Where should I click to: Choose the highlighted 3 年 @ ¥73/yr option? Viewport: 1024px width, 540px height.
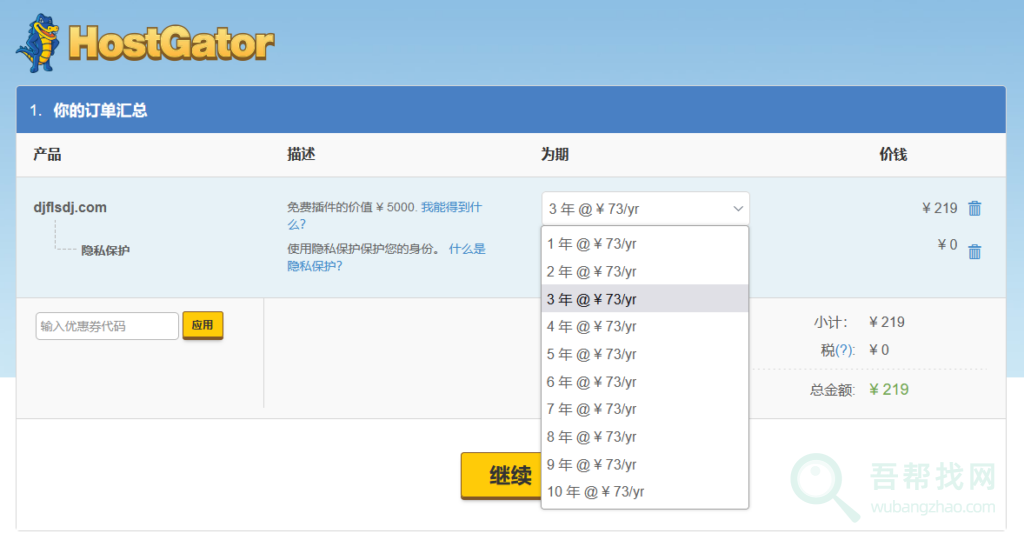click(x=645, y=299)
